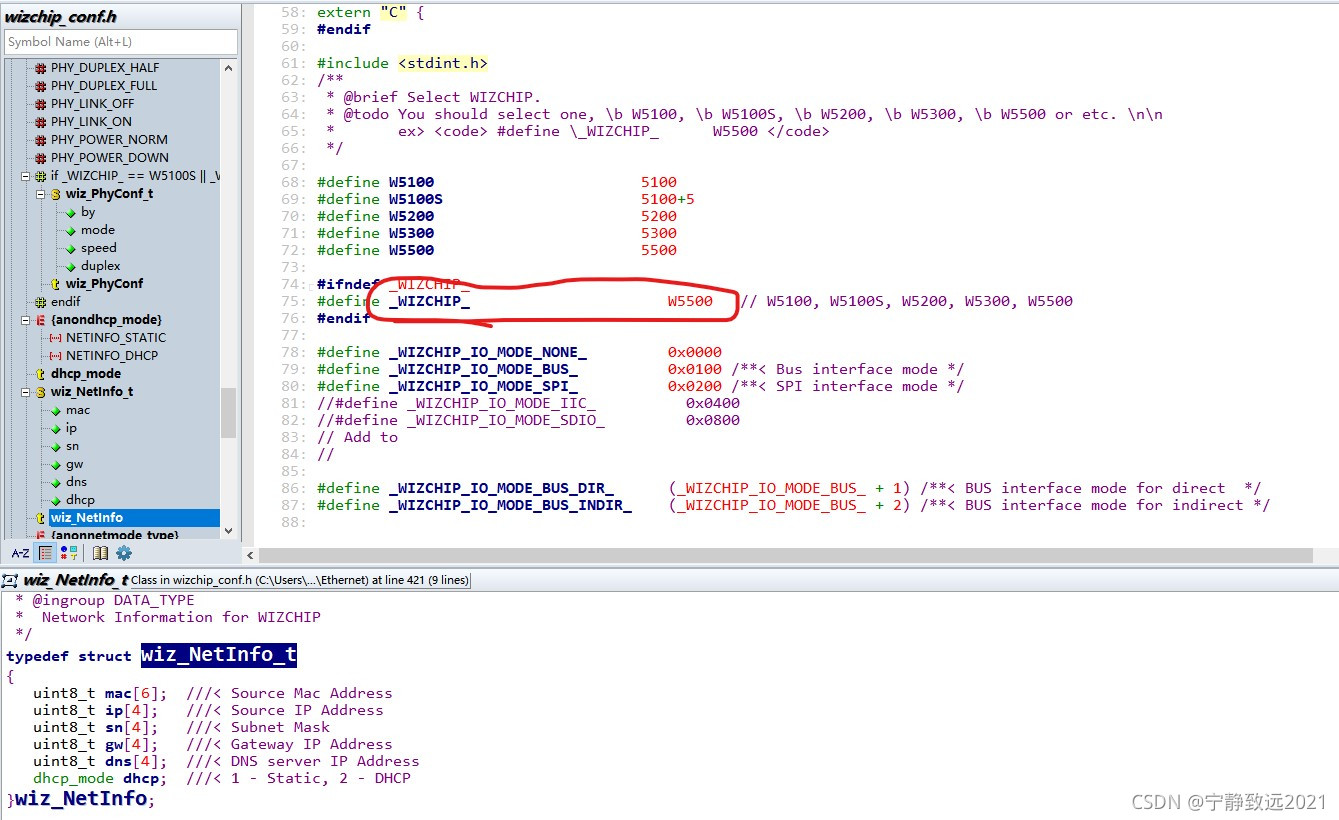Click the enum icon of {anondhcp_mode}

click(x=41, y=320)
